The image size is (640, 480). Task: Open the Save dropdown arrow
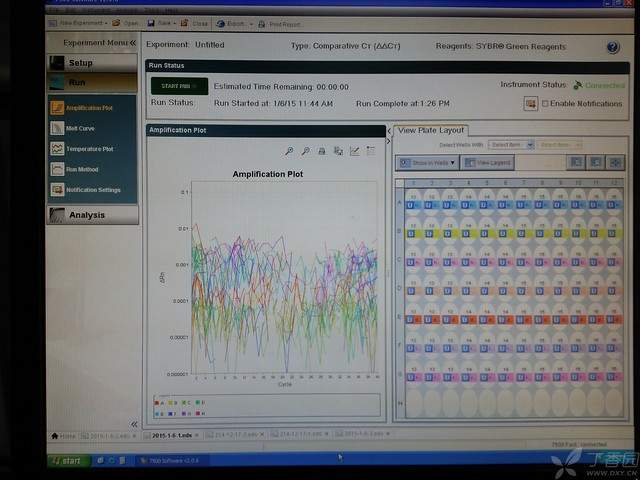(175, 23)
